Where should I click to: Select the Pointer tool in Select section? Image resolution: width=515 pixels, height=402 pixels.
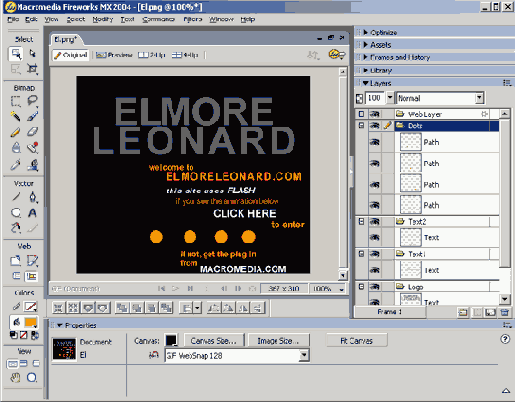[15, 54]
